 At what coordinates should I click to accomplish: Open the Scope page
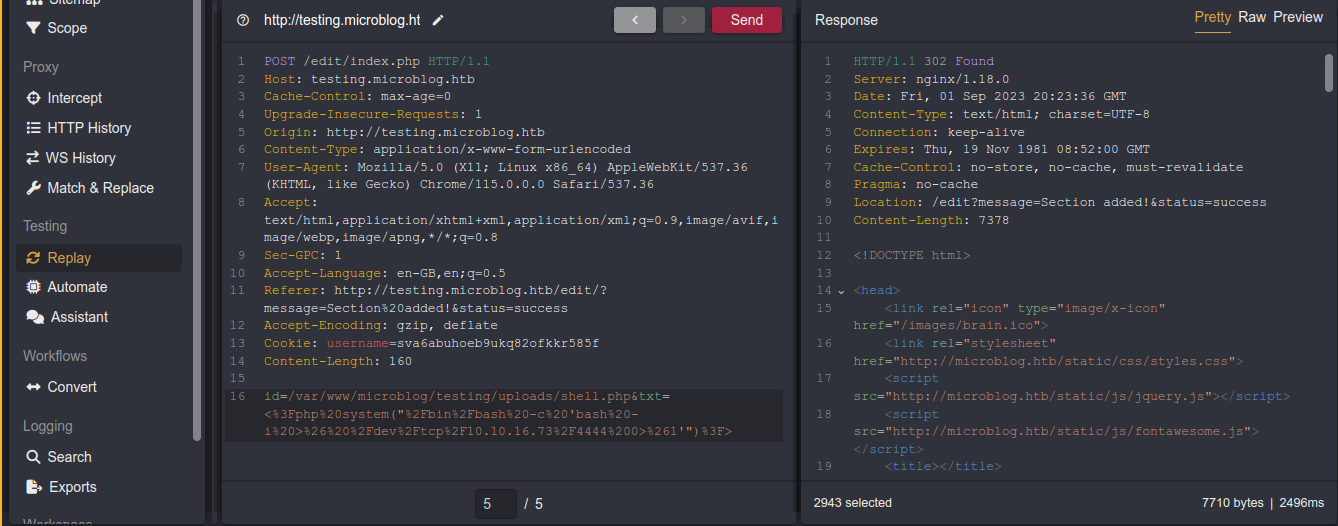point(66,28)
